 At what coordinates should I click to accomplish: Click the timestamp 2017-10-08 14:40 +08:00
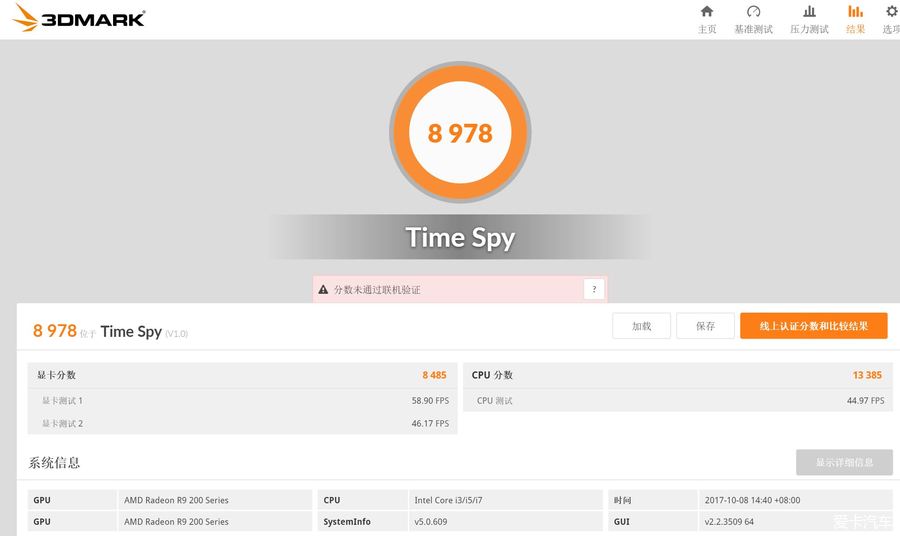coord(752,500)
